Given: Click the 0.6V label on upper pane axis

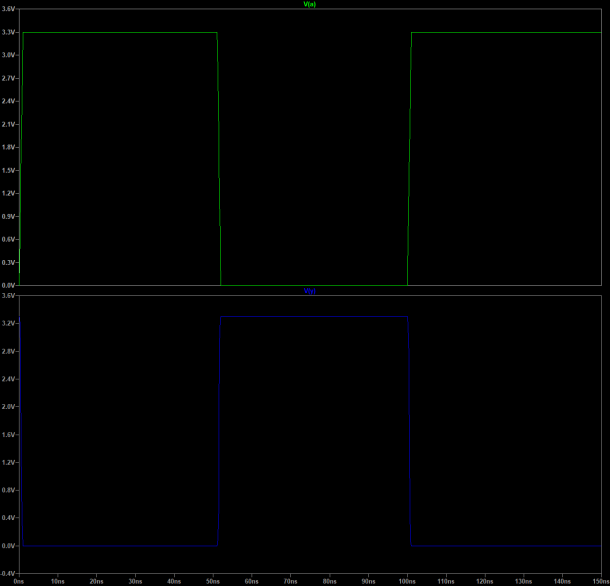Looking at the screenshot, I should (x=8, y=239).
